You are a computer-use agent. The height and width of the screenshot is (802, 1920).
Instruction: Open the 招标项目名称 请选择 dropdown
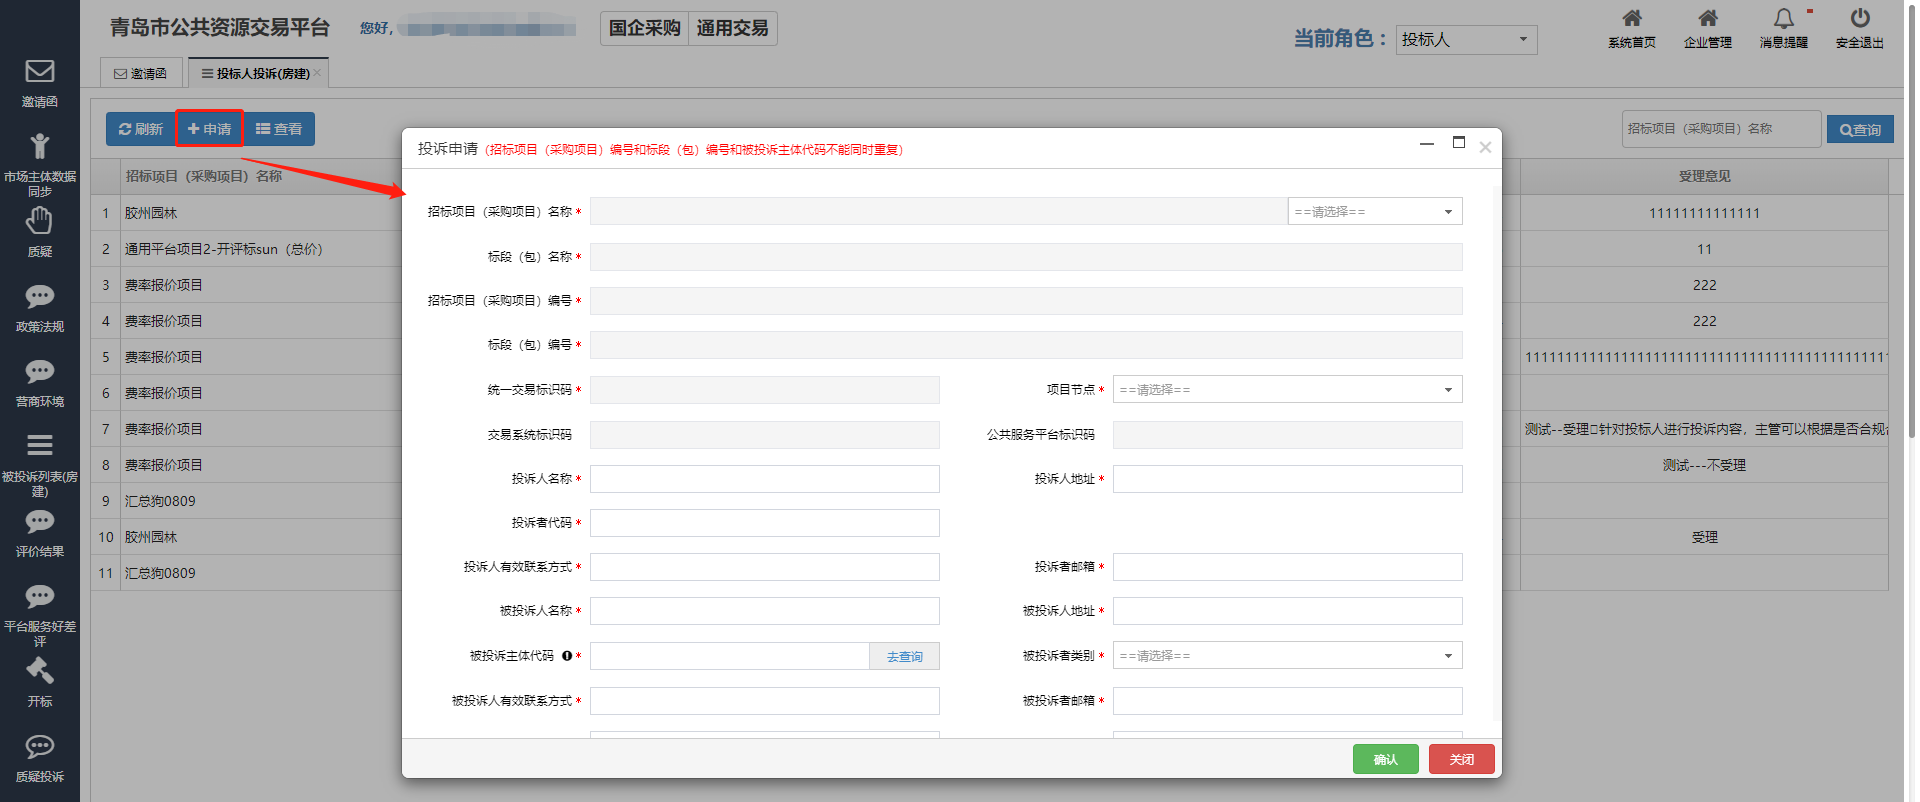point(1375,211)
